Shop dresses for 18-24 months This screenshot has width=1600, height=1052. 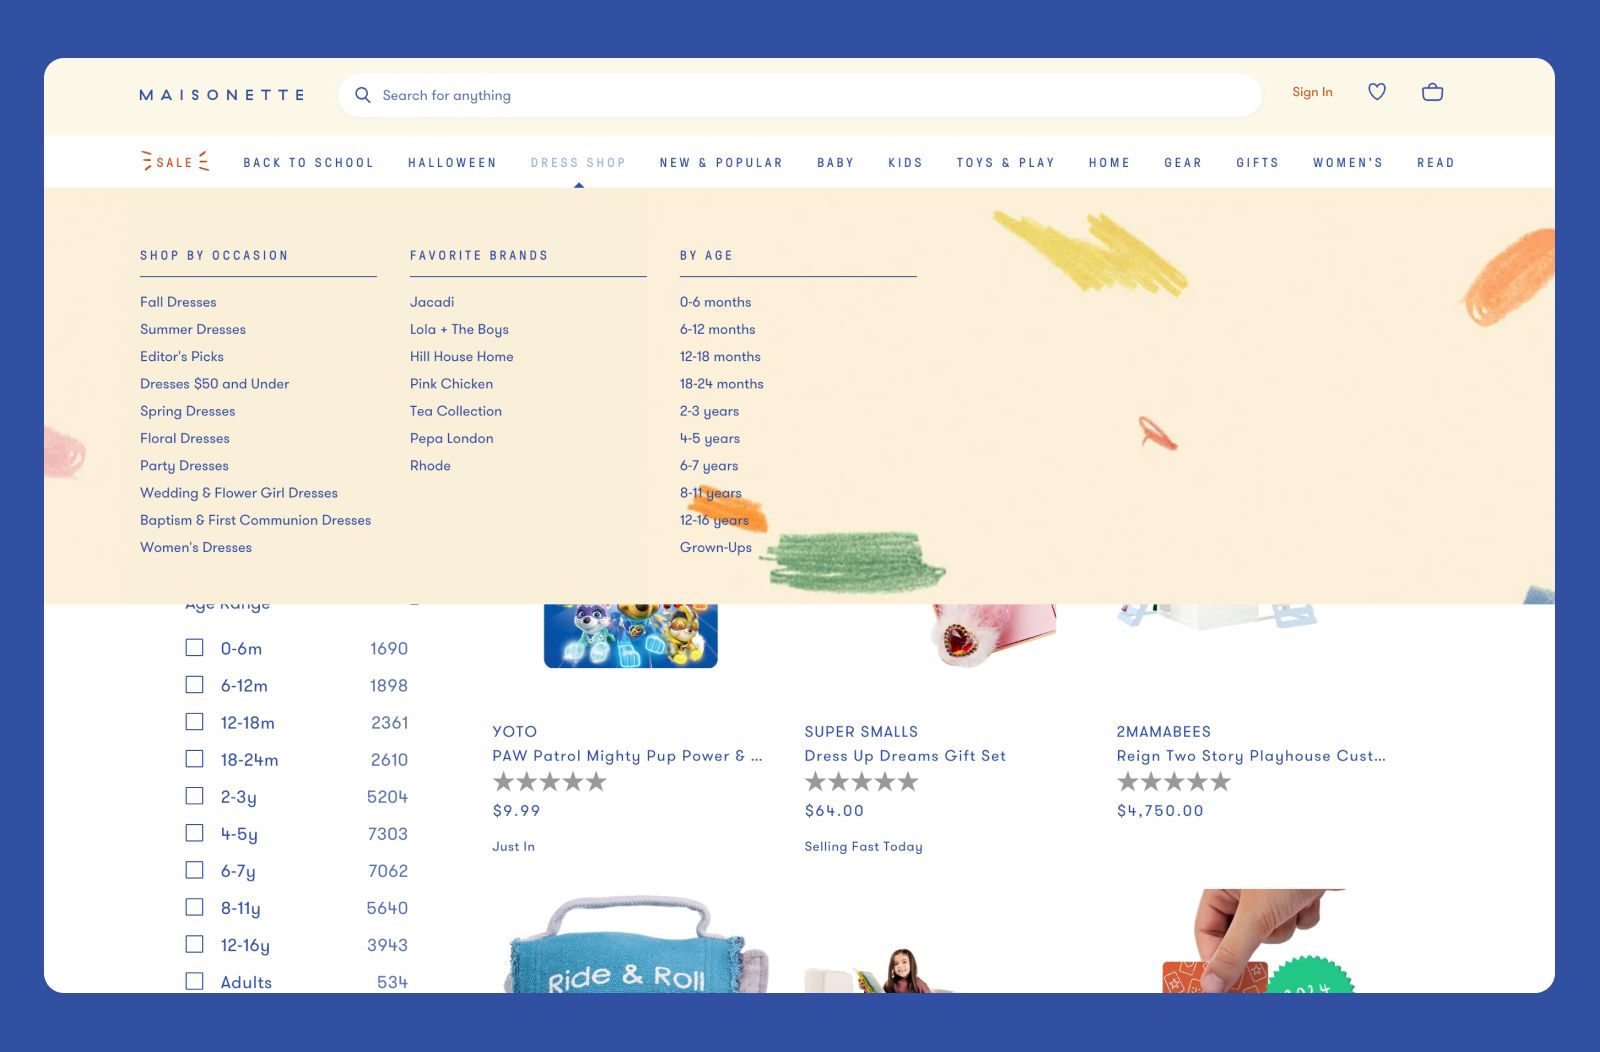point(722,384)
